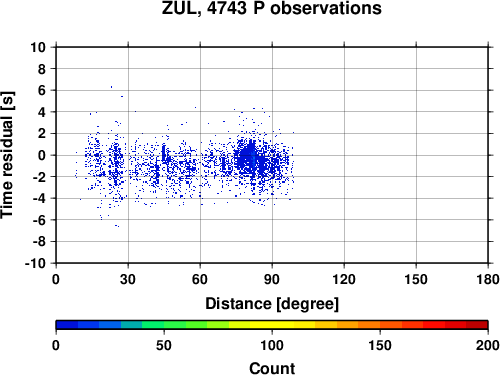Click the y-axis tick label '-2'
The image size is (500, 375).
[x=39, y=177]
